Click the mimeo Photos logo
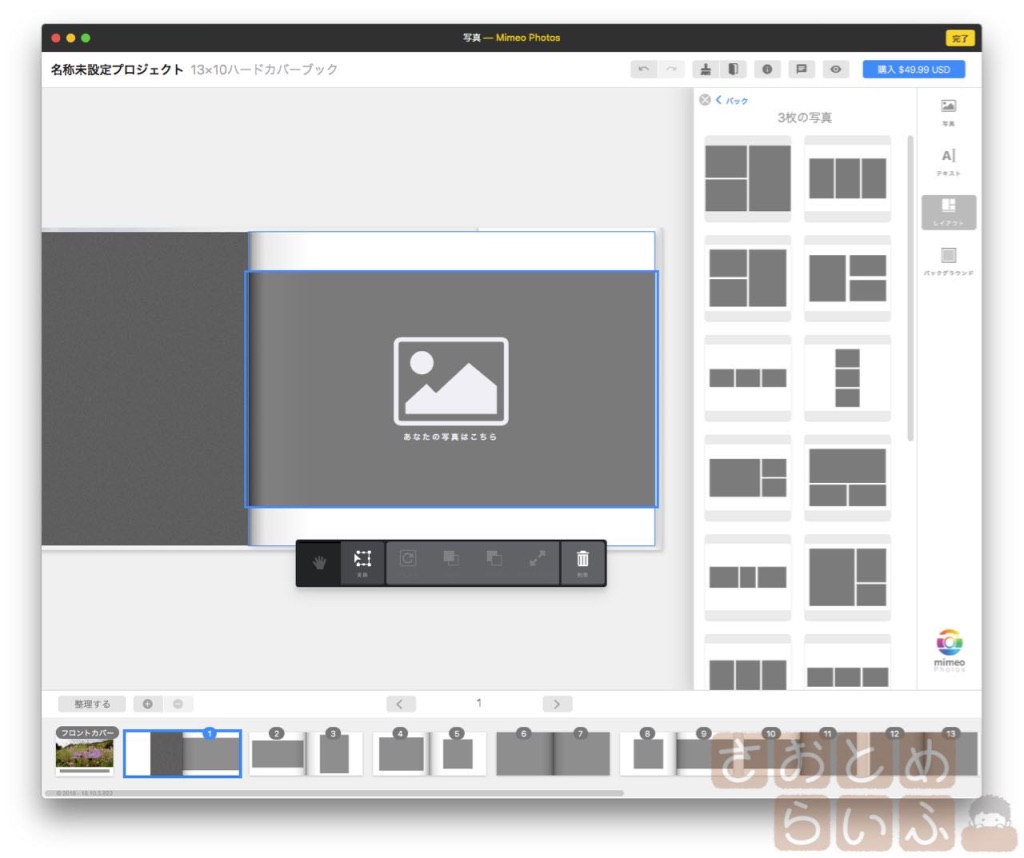The width and height of the screenshot is (1024, 858). [x=949, y=650]
